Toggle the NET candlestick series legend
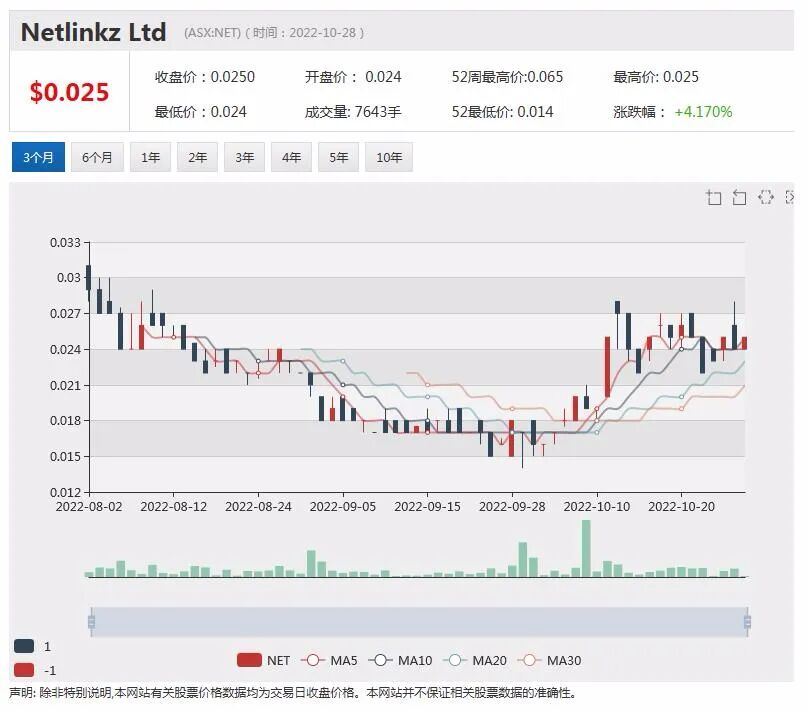This screenshot has height=713, width=807. coord(264,660)
